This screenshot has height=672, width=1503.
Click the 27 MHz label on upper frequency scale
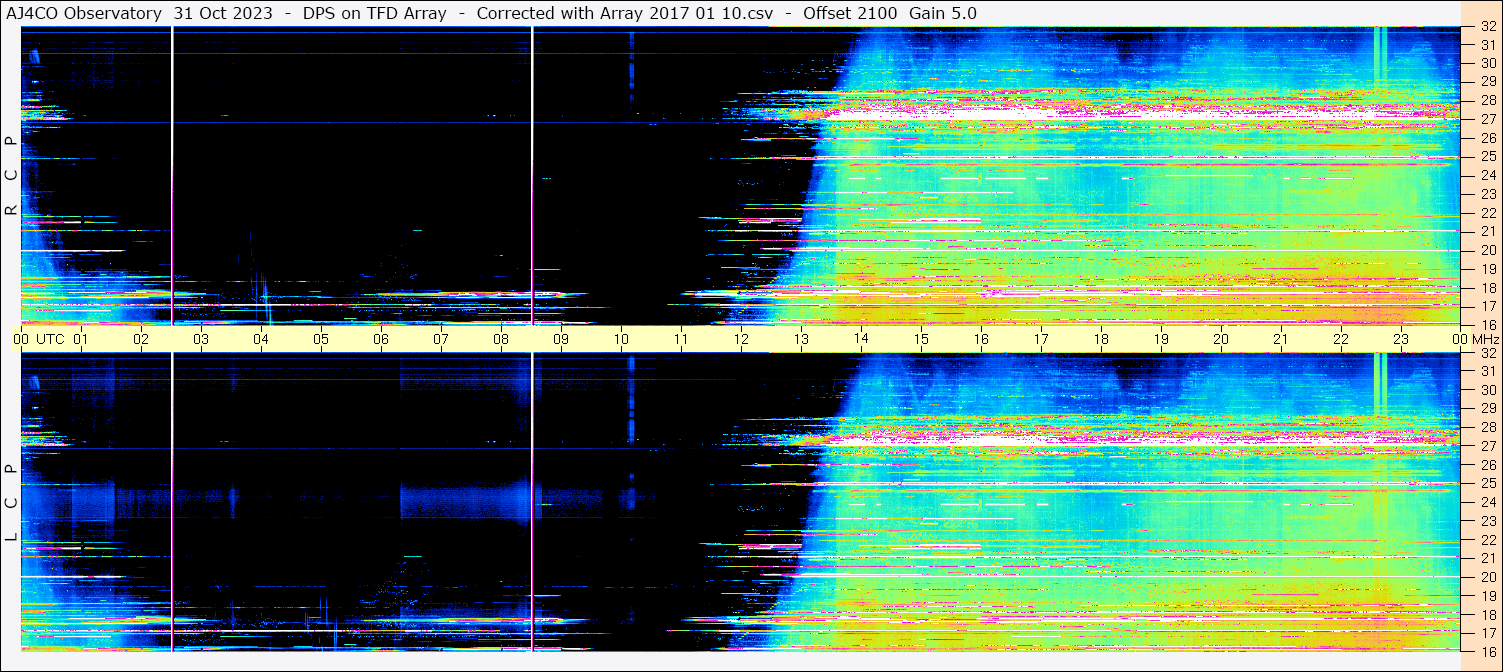click(x=1487, y=119)
